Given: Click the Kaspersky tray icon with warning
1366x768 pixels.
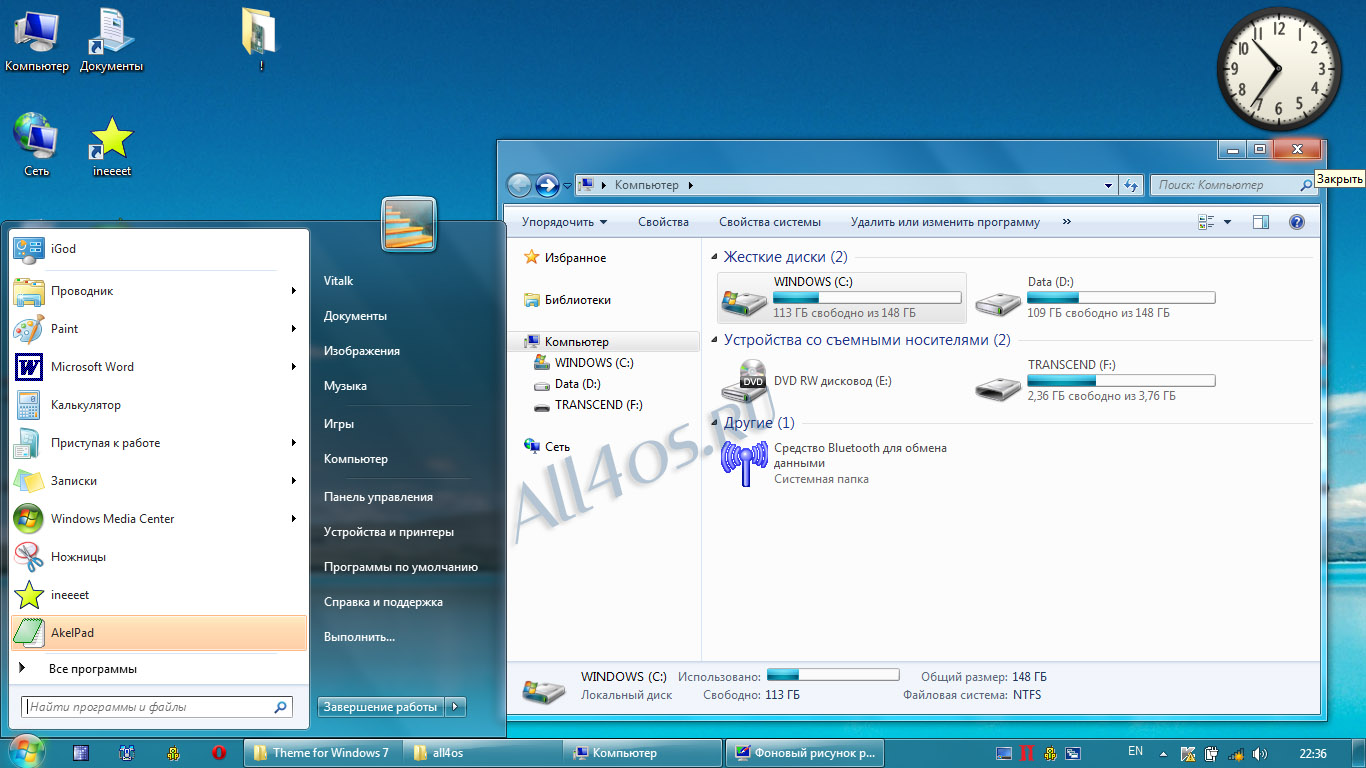Looking at the screenshot, I should coord(1188,753).
